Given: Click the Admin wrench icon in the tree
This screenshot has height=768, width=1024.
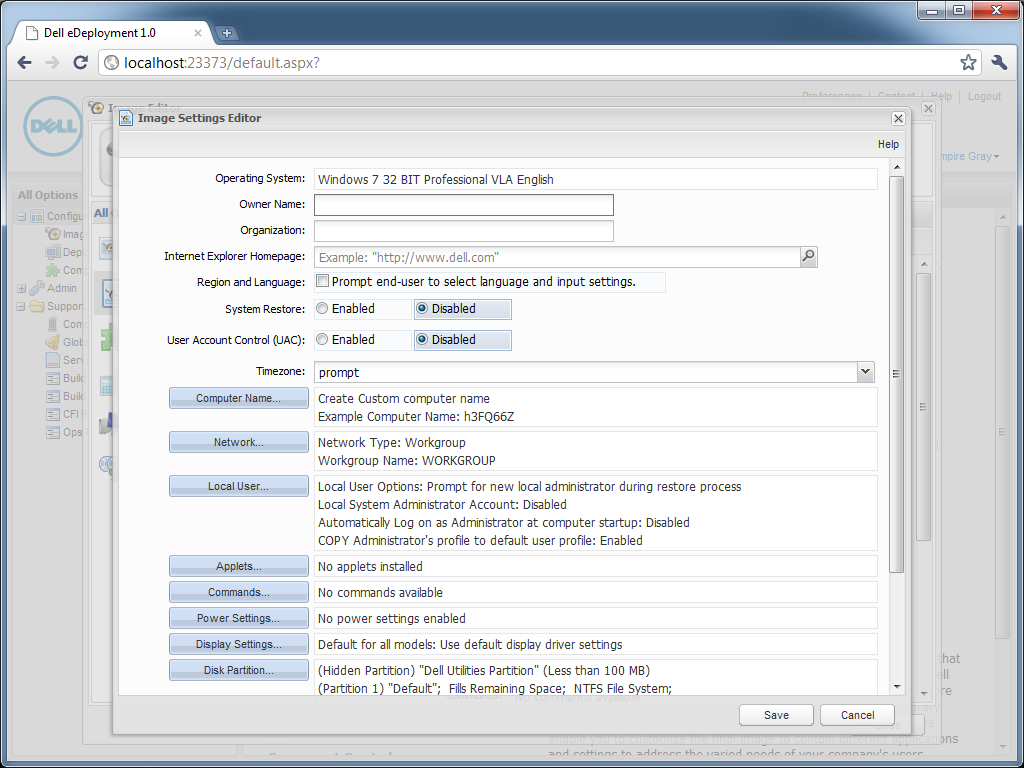Looking at the screenshot, I should [x=37, y=288].
